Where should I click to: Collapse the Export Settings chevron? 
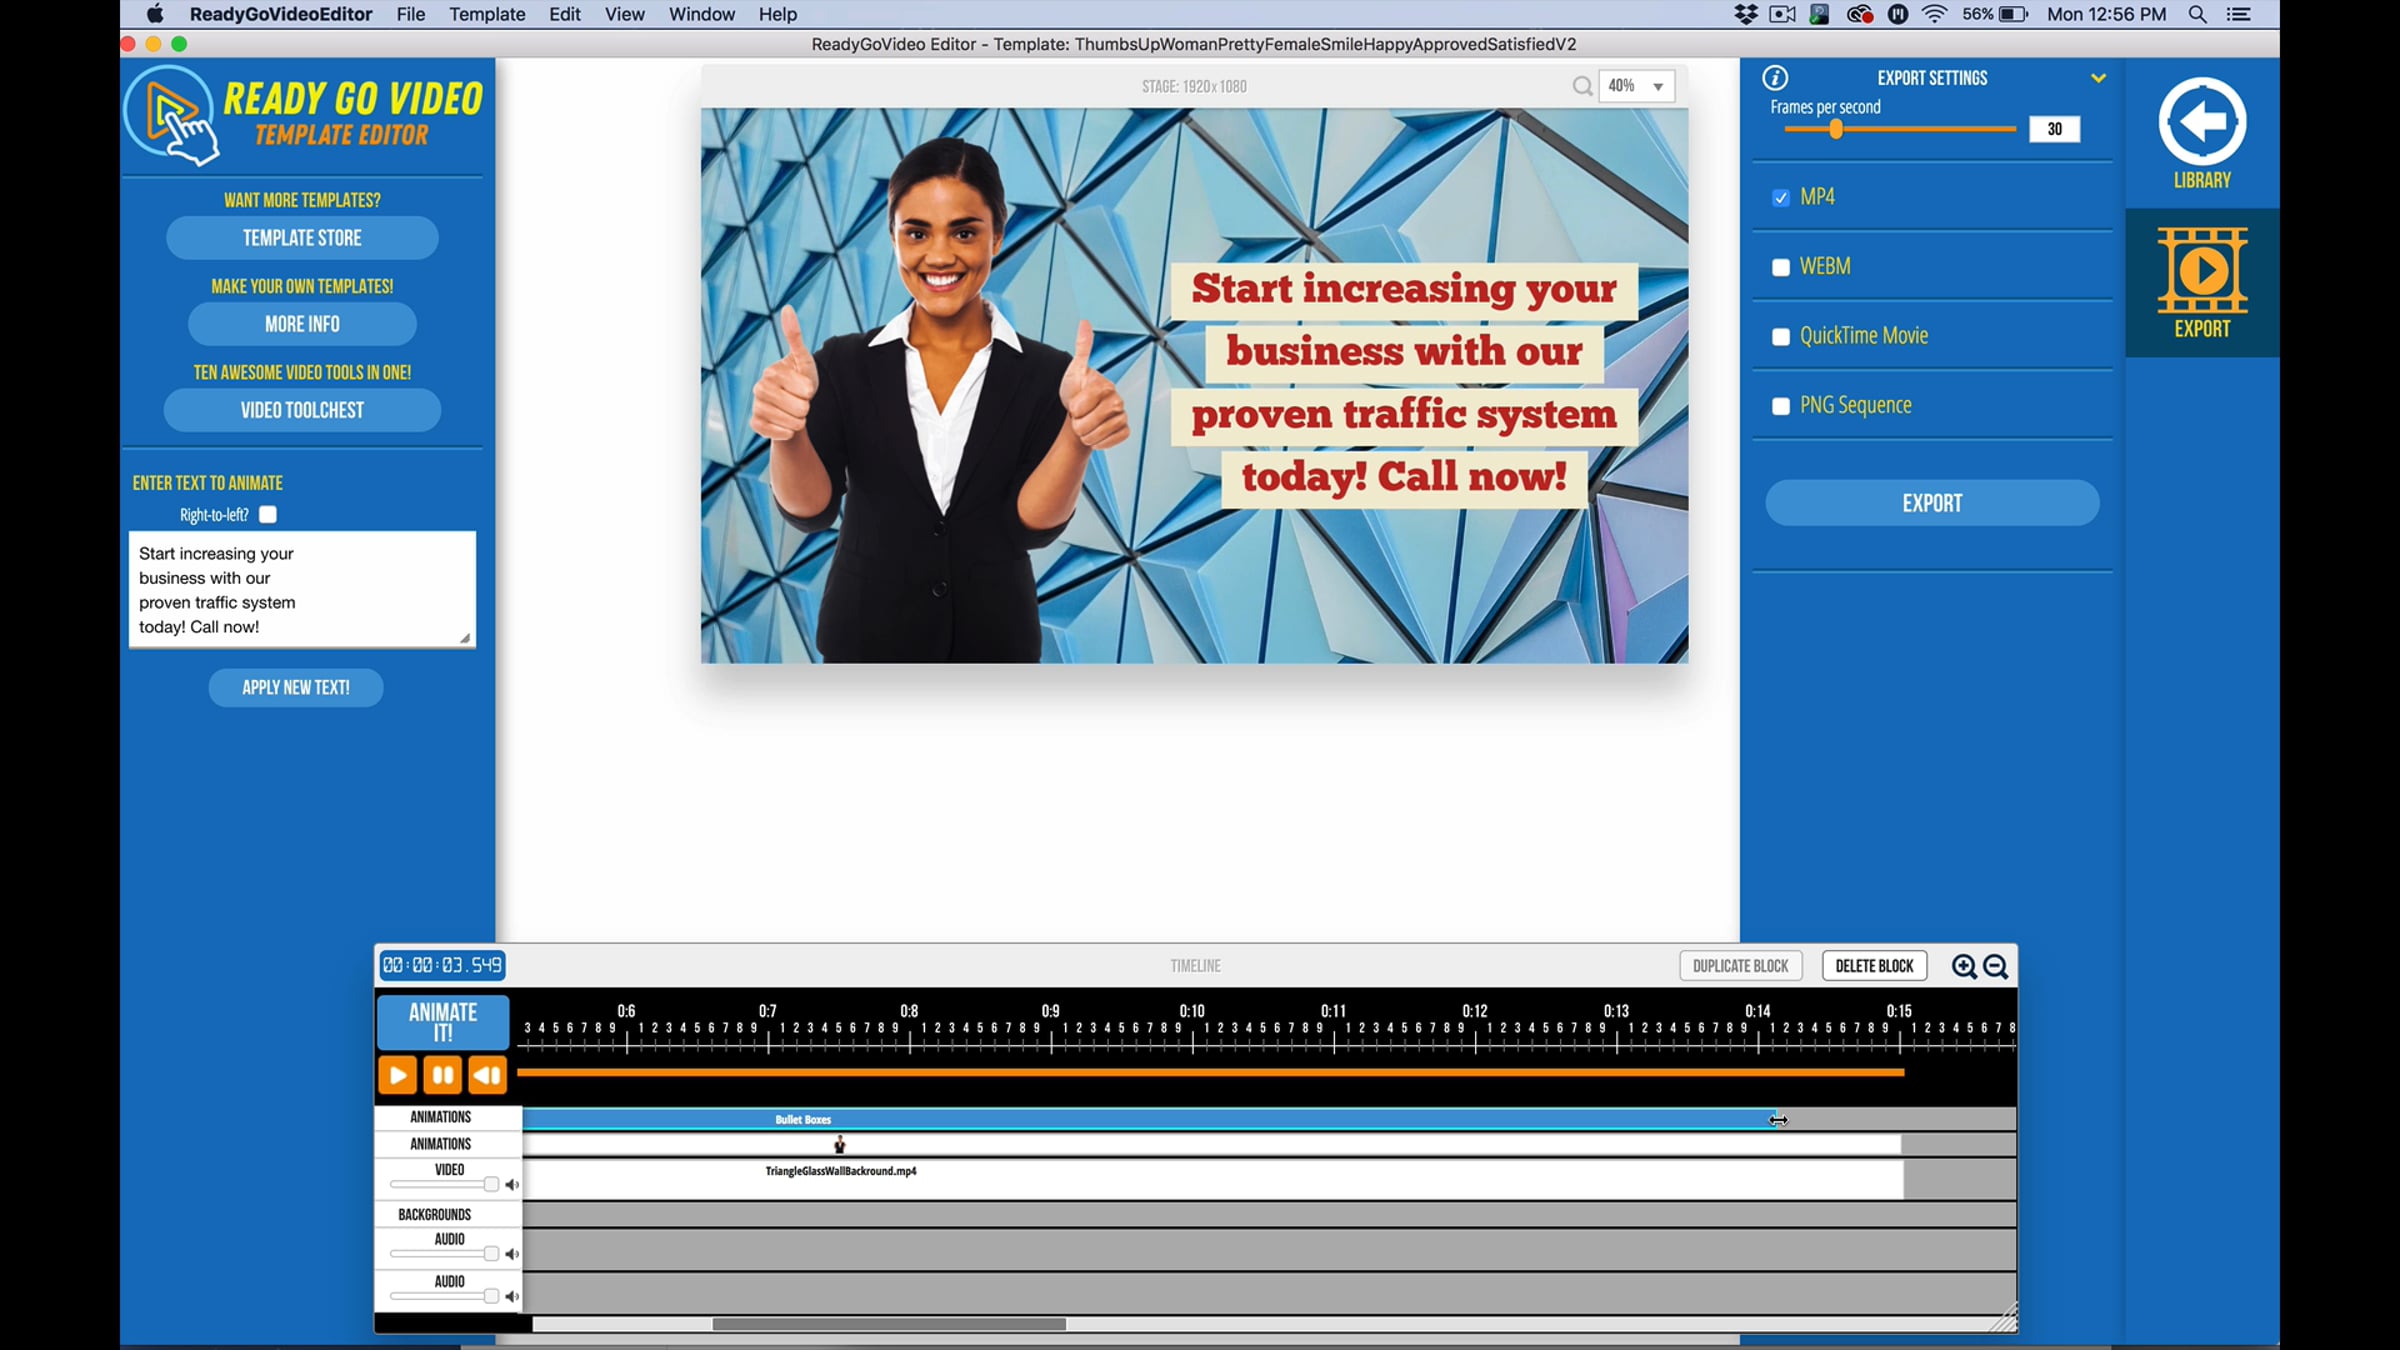(x=2098, y=78)
